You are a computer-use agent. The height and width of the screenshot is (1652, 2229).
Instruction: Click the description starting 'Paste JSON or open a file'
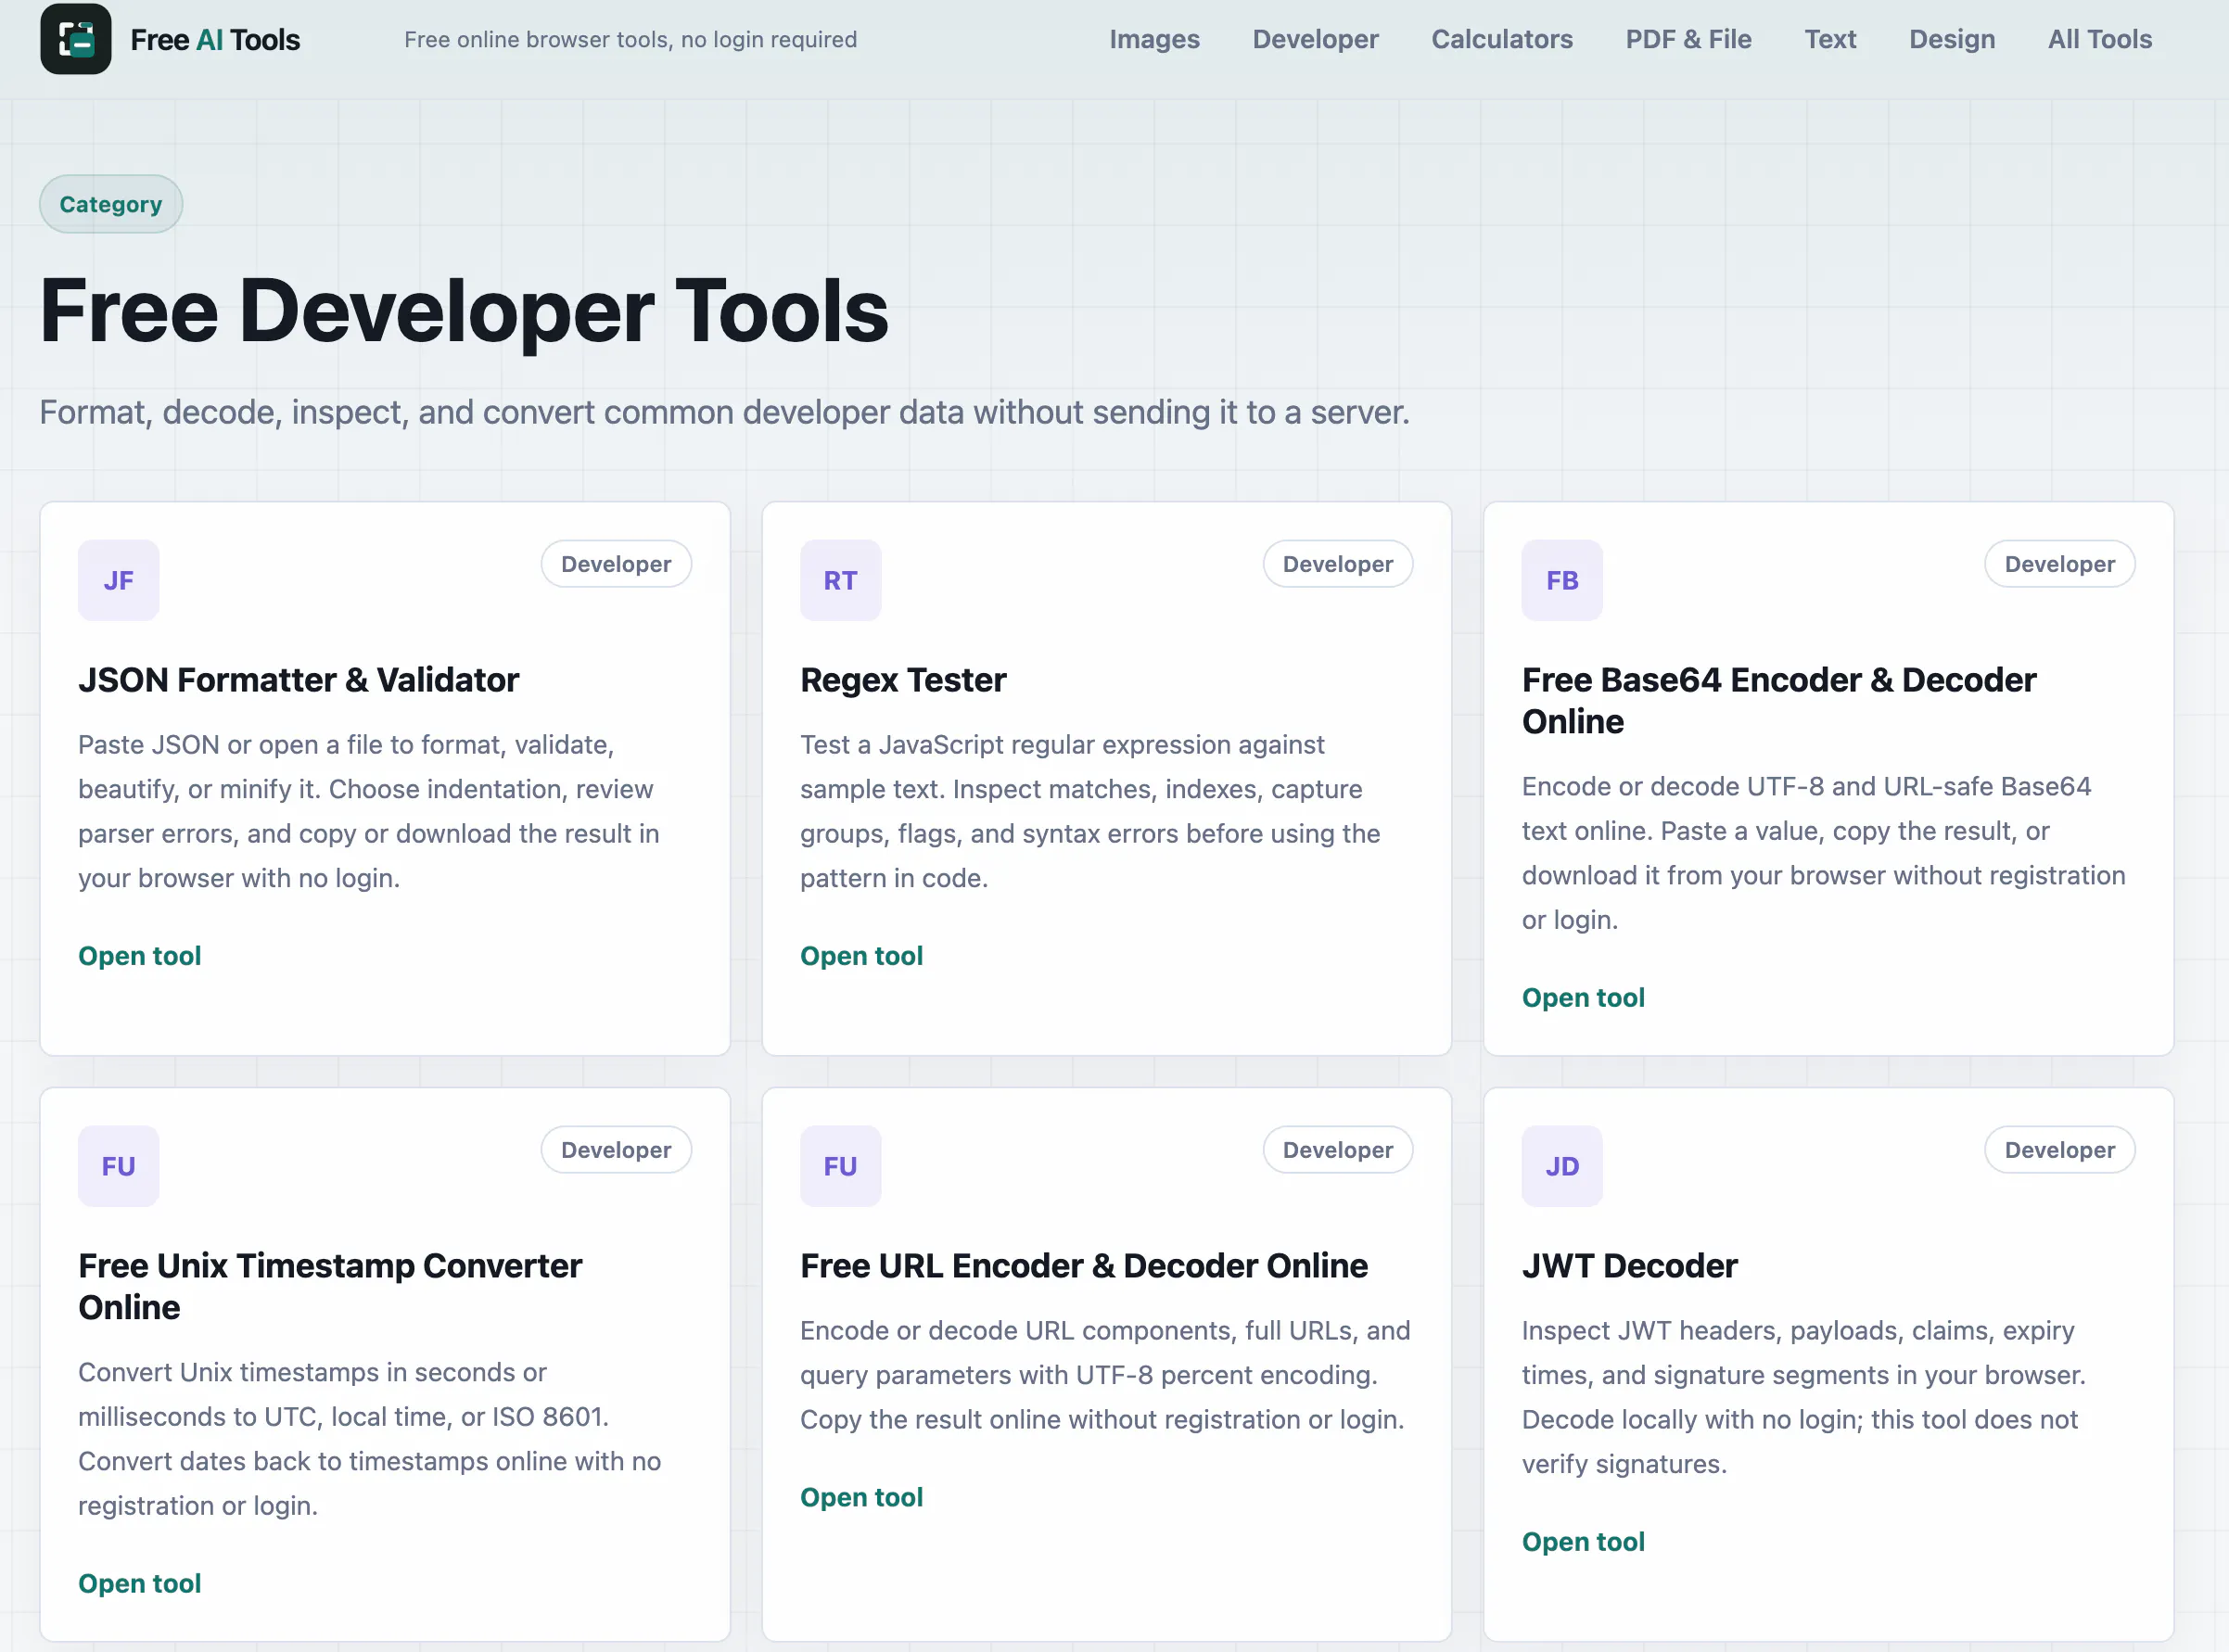[x=369, y=811]
